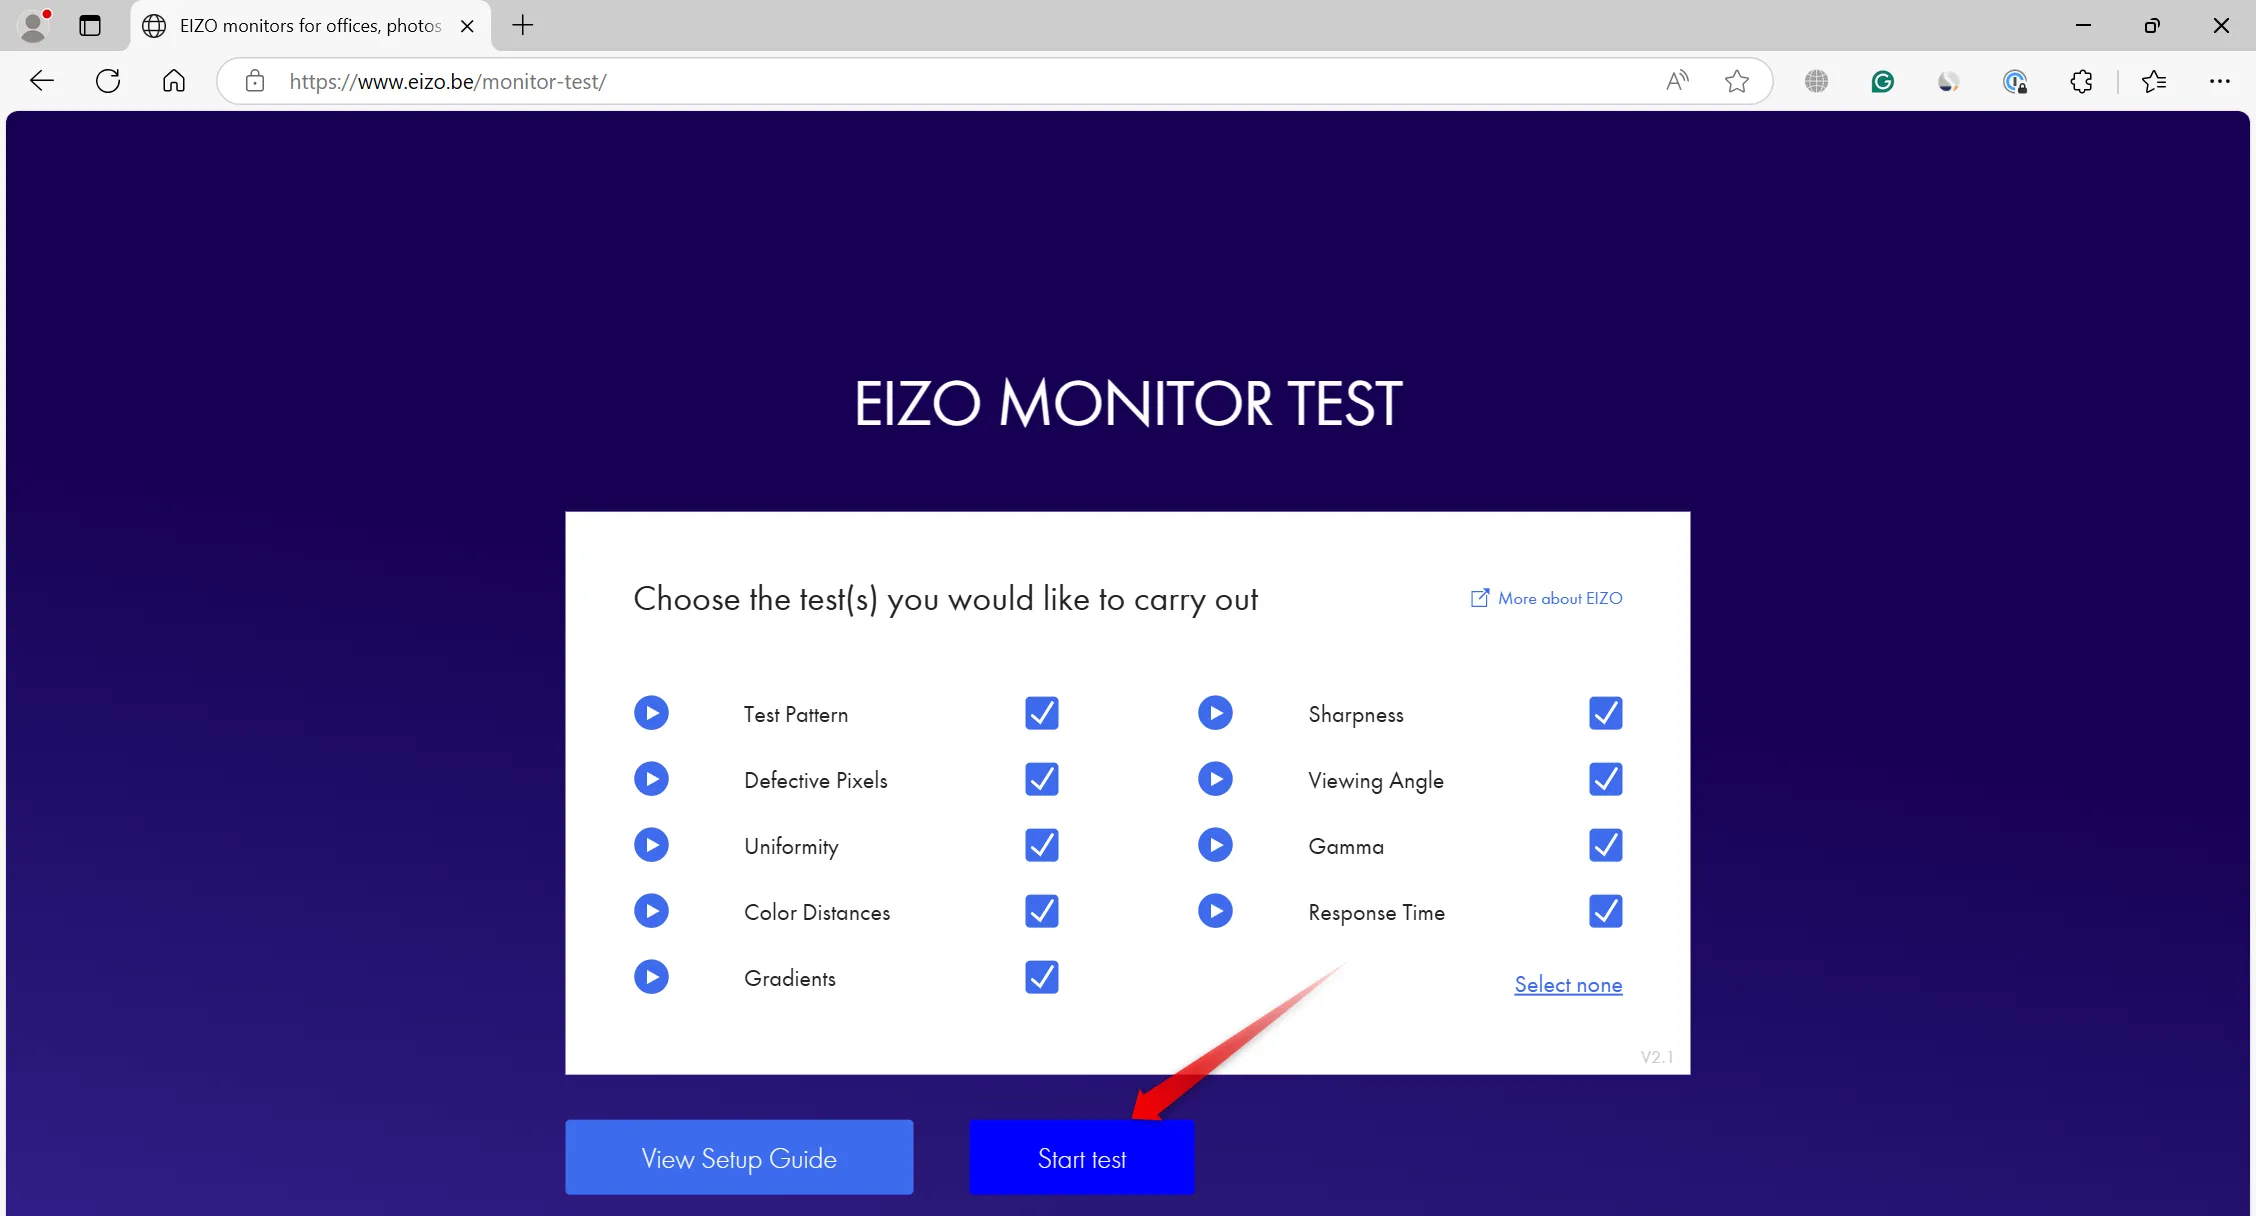Click the Test Pattern play icon
2256x1216 pixels.
[651, 714]
